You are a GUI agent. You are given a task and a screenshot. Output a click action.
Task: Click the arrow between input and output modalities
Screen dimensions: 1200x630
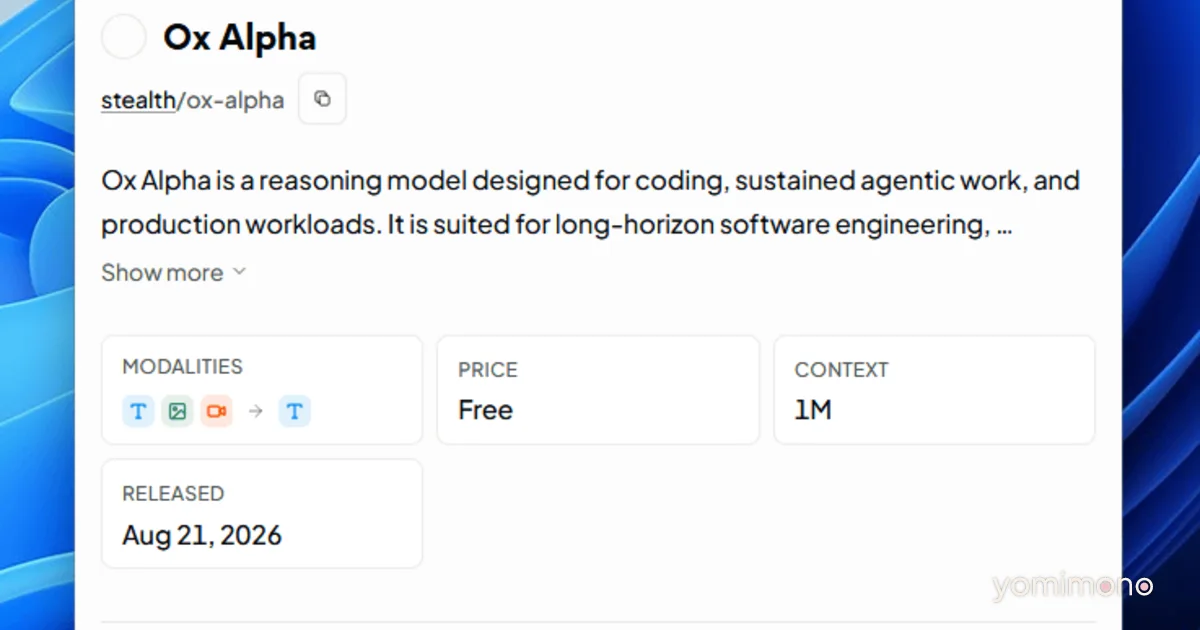pyautogui.click(x=256, y=411)
